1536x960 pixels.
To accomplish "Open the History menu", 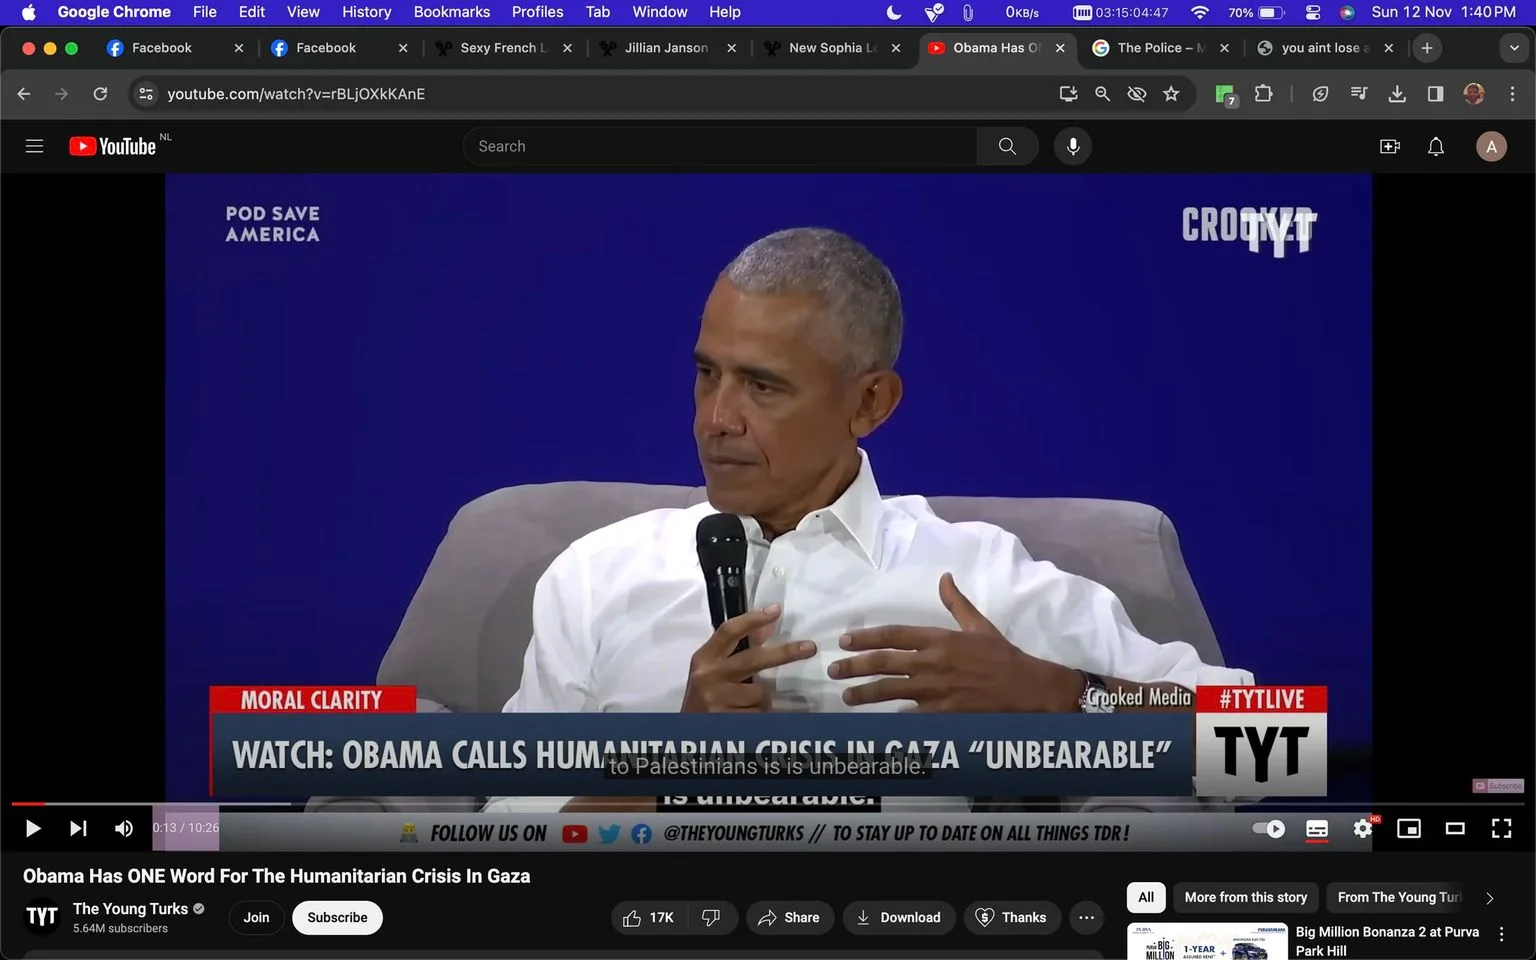I will click(x=367, y=12).
